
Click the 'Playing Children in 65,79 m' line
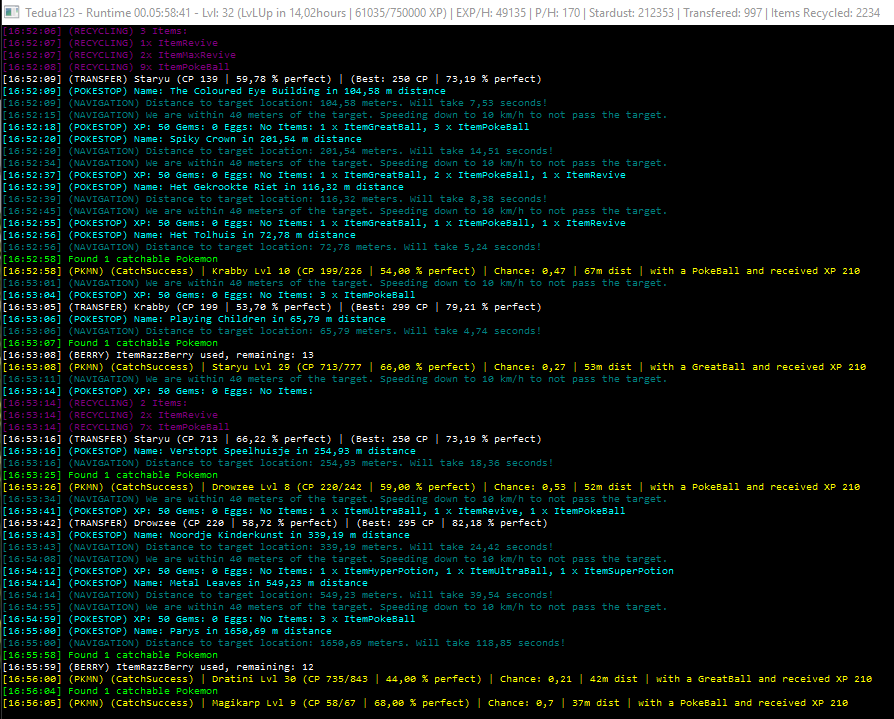194,319
